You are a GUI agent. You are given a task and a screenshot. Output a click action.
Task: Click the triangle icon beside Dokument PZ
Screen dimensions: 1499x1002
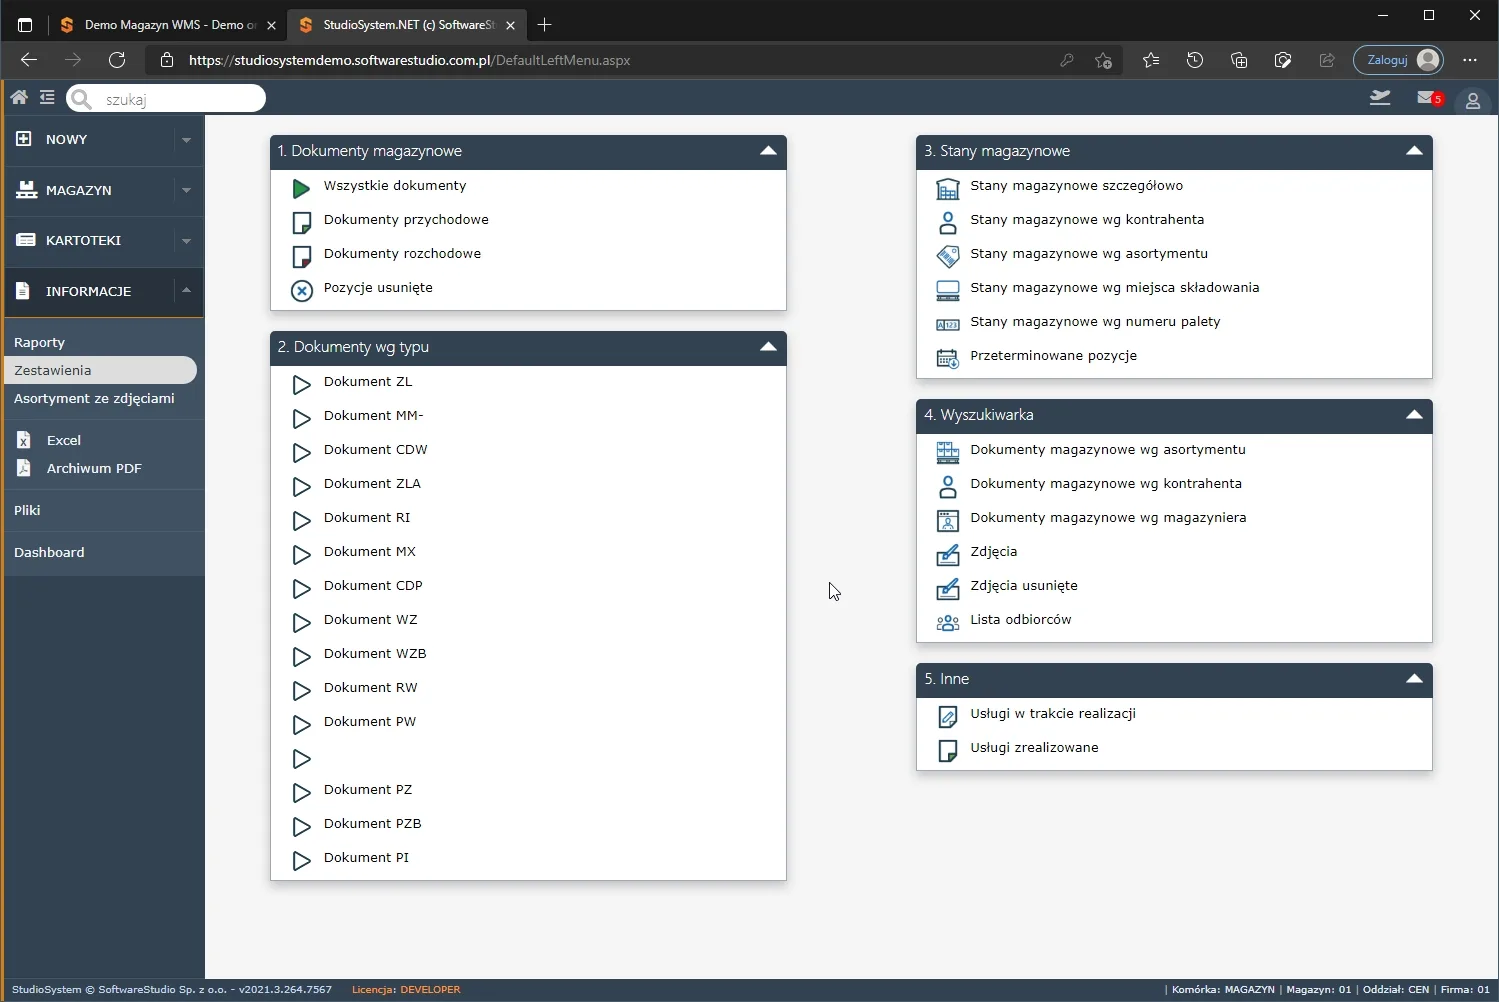point(301,793)
